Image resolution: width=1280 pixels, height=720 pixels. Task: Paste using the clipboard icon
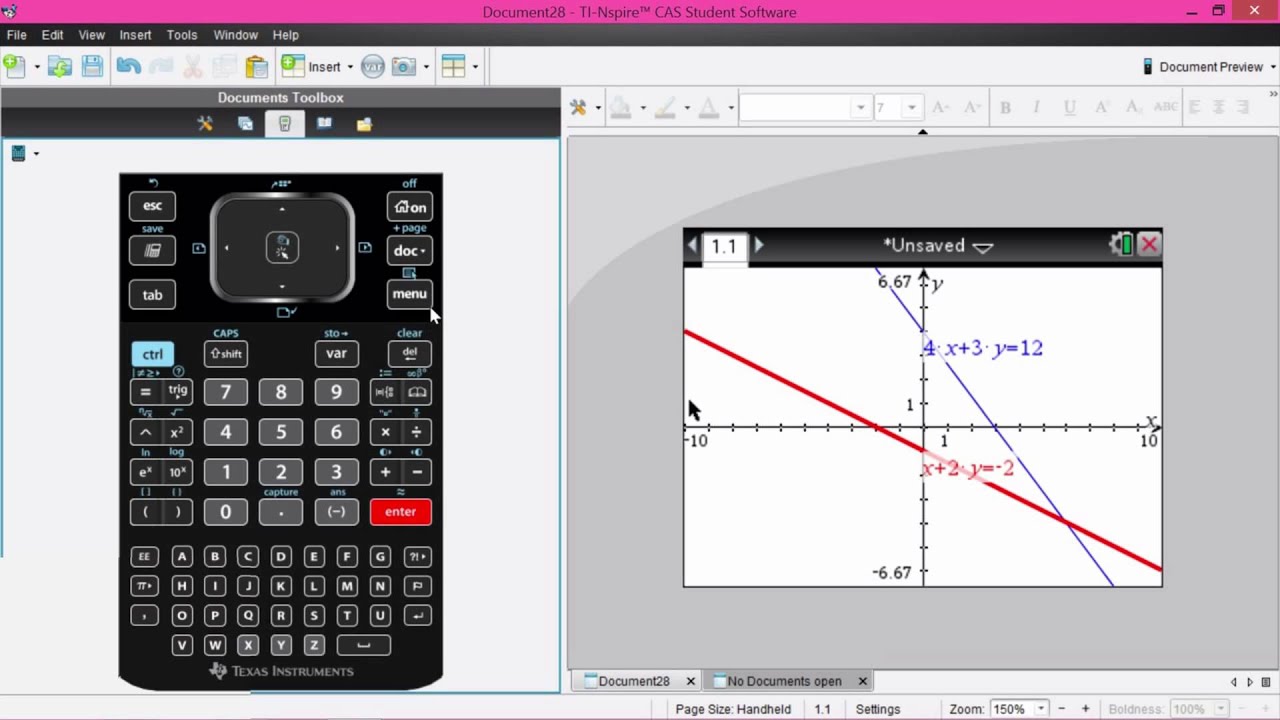click(x=257, y=66)
